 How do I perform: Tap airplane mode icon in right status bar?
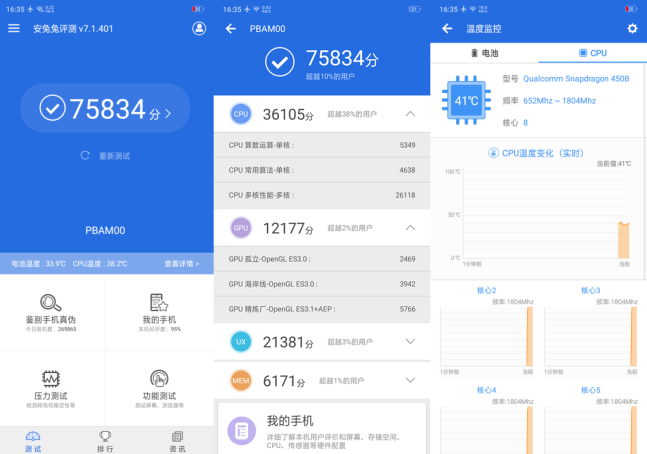point(463,9)
